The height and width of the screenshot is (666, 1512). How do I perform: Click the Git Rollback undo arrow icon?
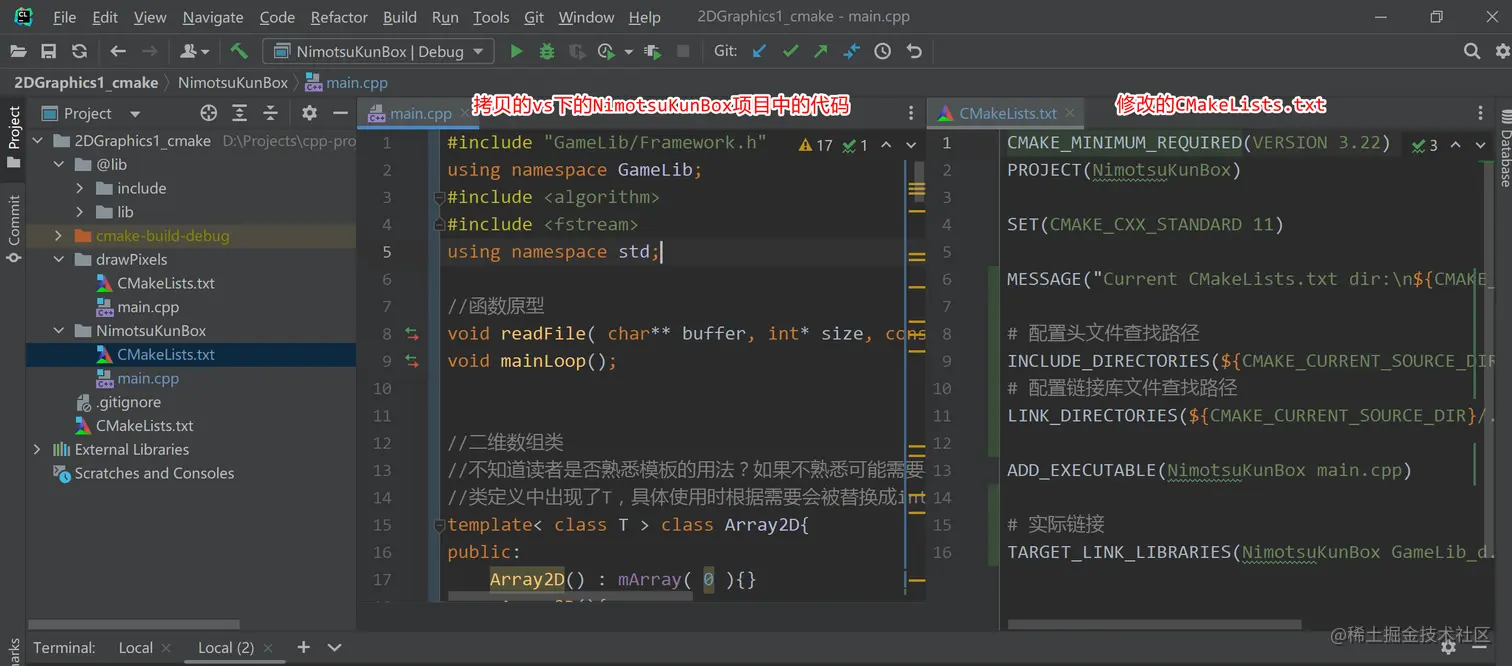914,51
